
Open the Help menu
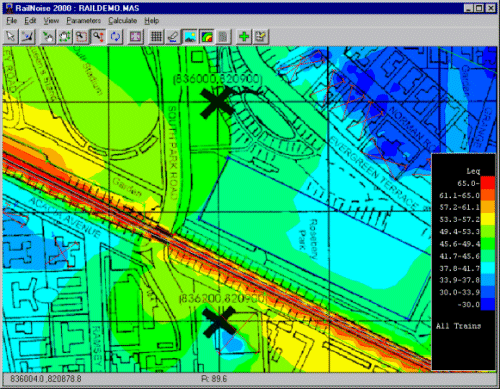click(x=152, y=21)
